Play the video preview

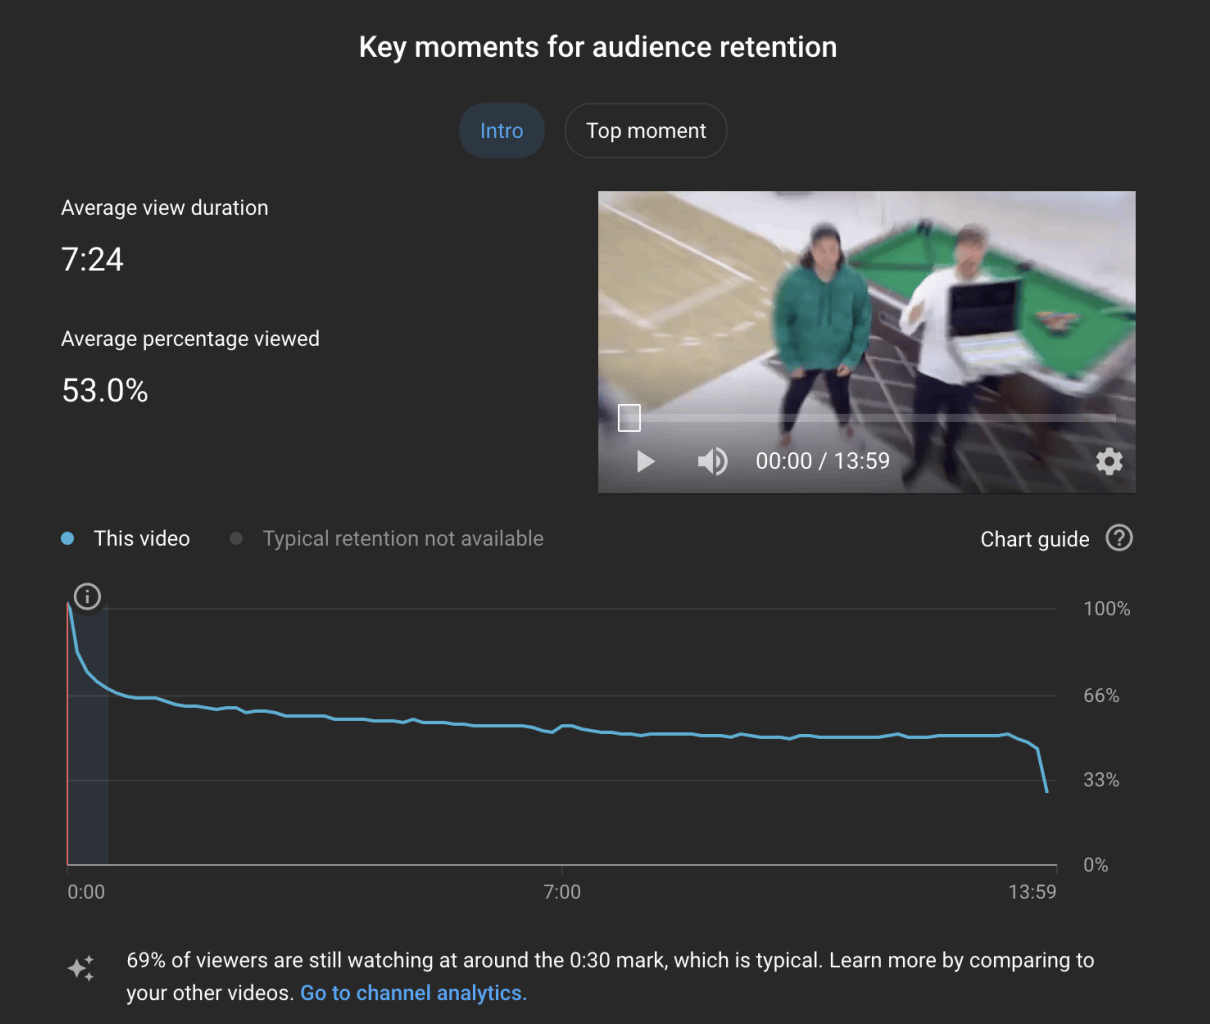[646, 461]
